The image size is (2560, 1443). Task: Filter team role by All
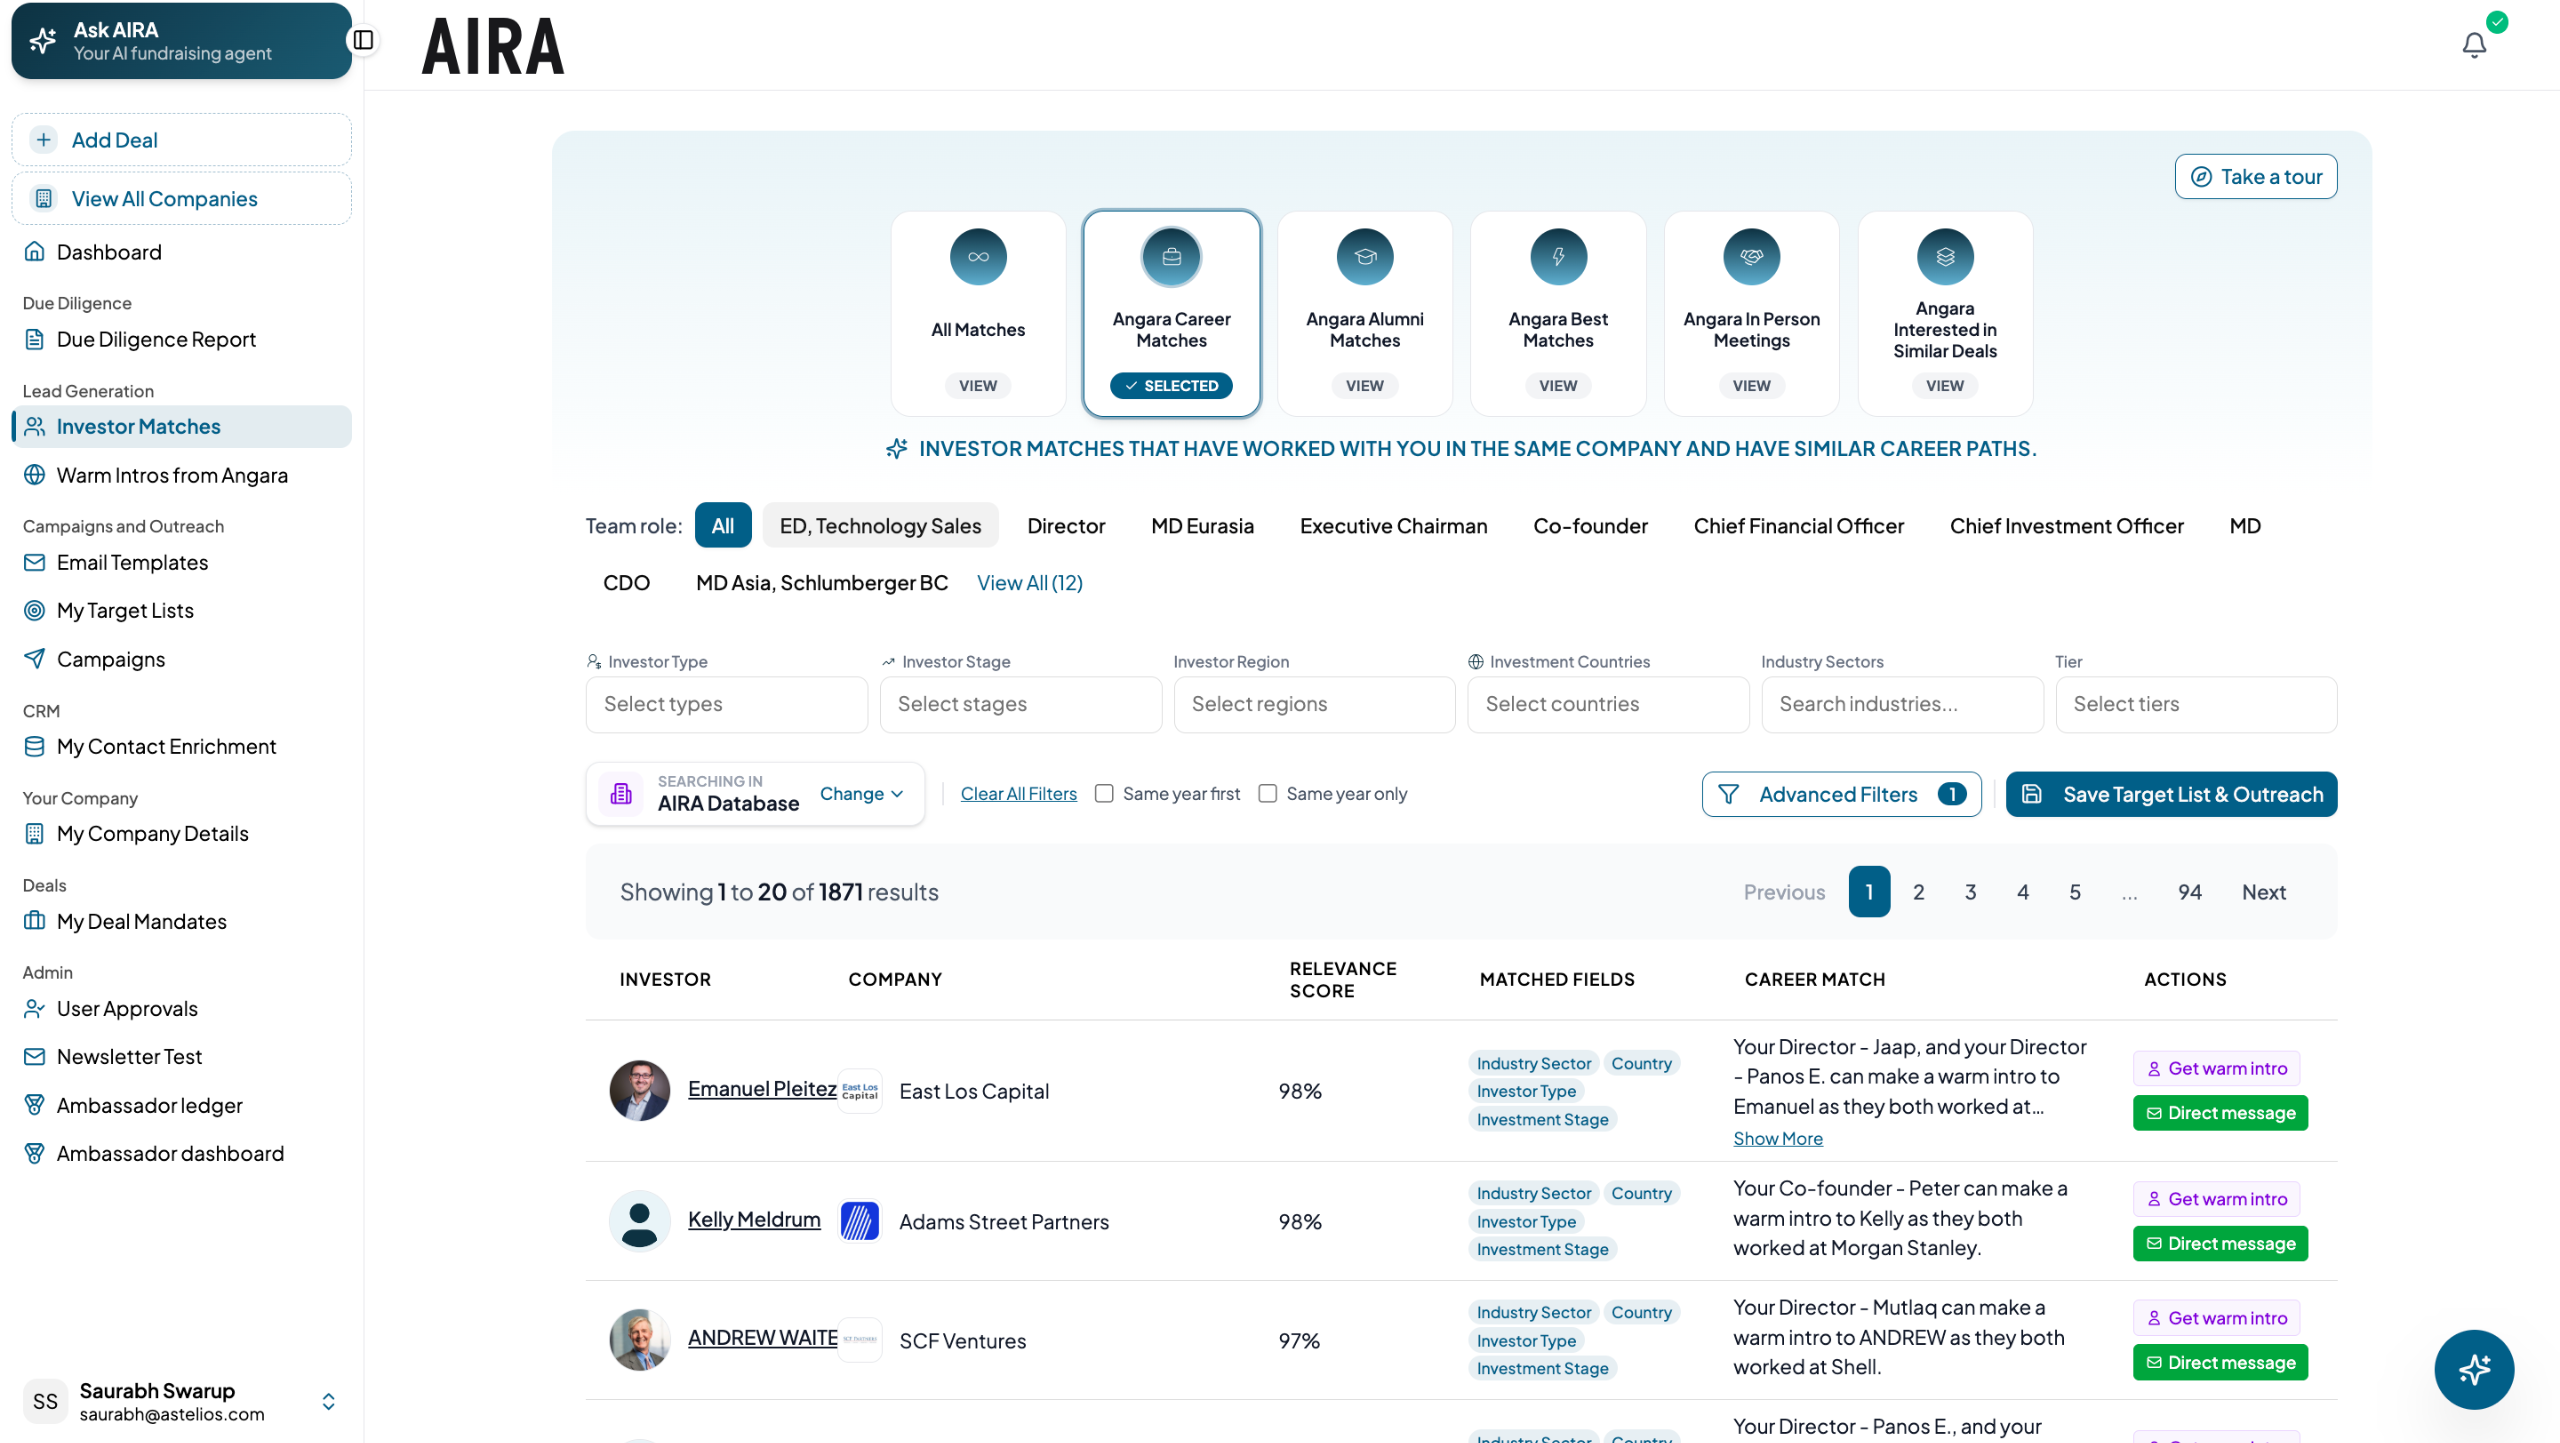[x=723, y=525]
